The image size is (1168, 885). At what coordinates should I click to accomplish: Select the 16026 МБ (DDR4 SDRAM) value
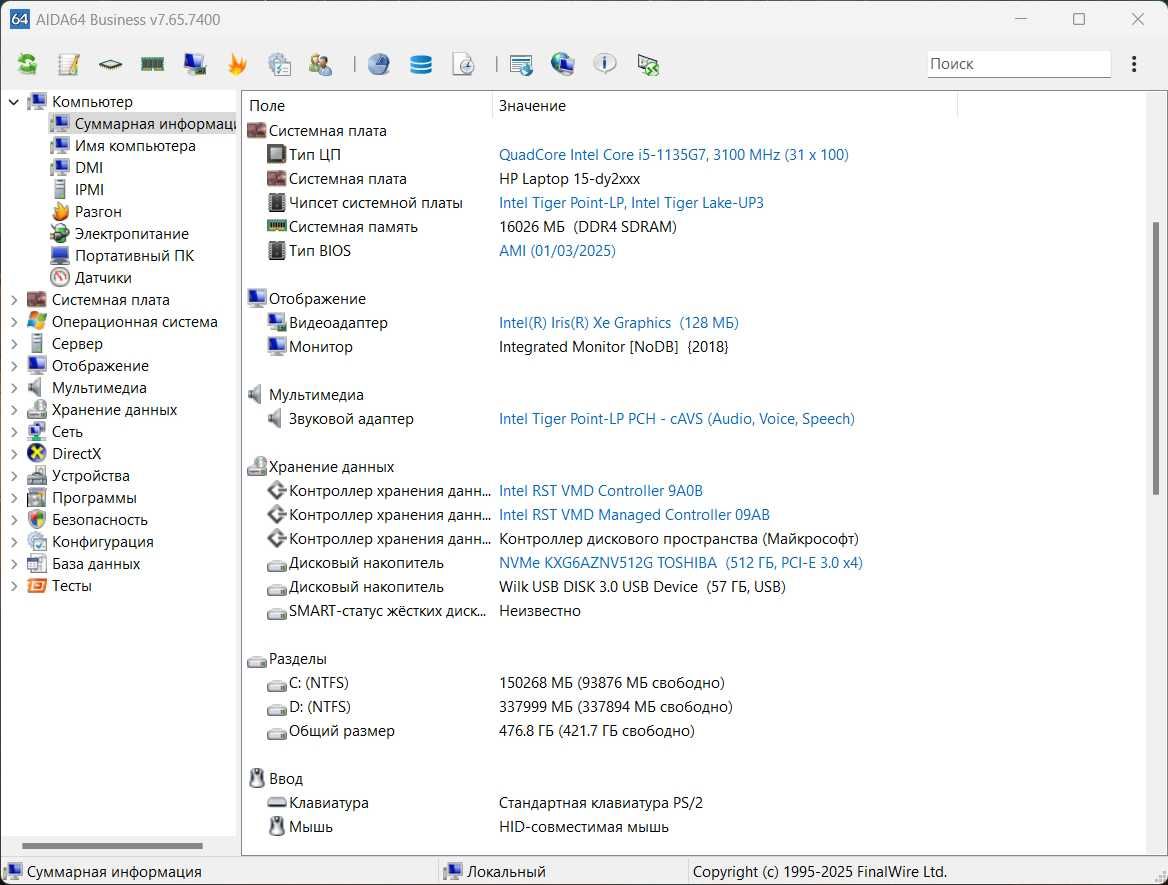click(x=588, y=226)
